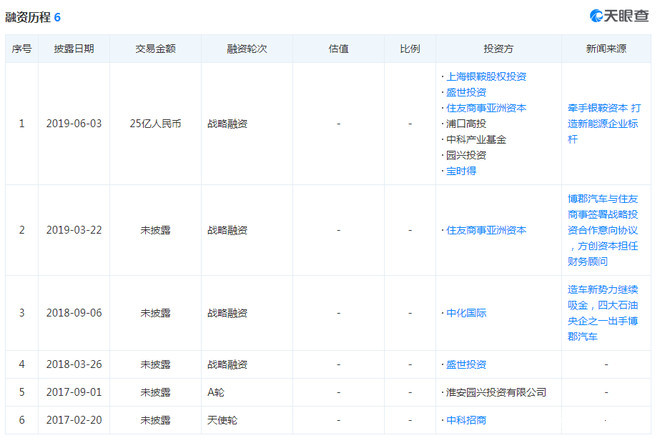
Task: Select 中科产业基金 investor text
Action: (476, 139)
